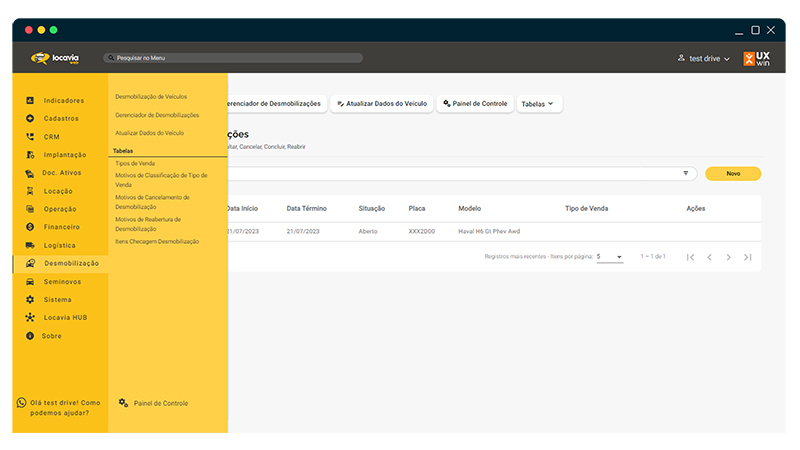Go to last page of records

747,257
